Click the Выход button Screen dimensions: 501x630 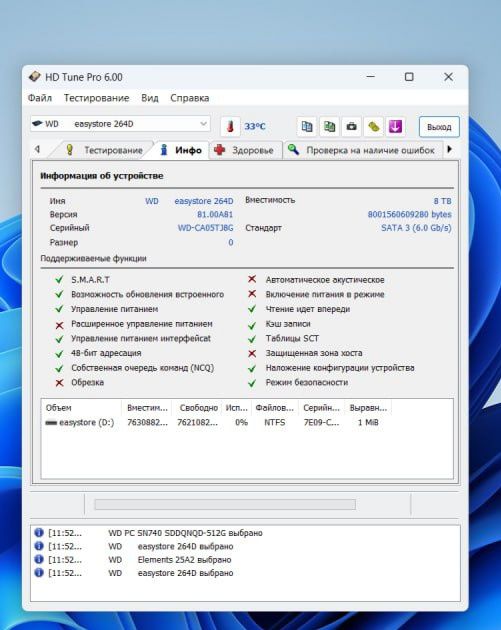[439, 127]
